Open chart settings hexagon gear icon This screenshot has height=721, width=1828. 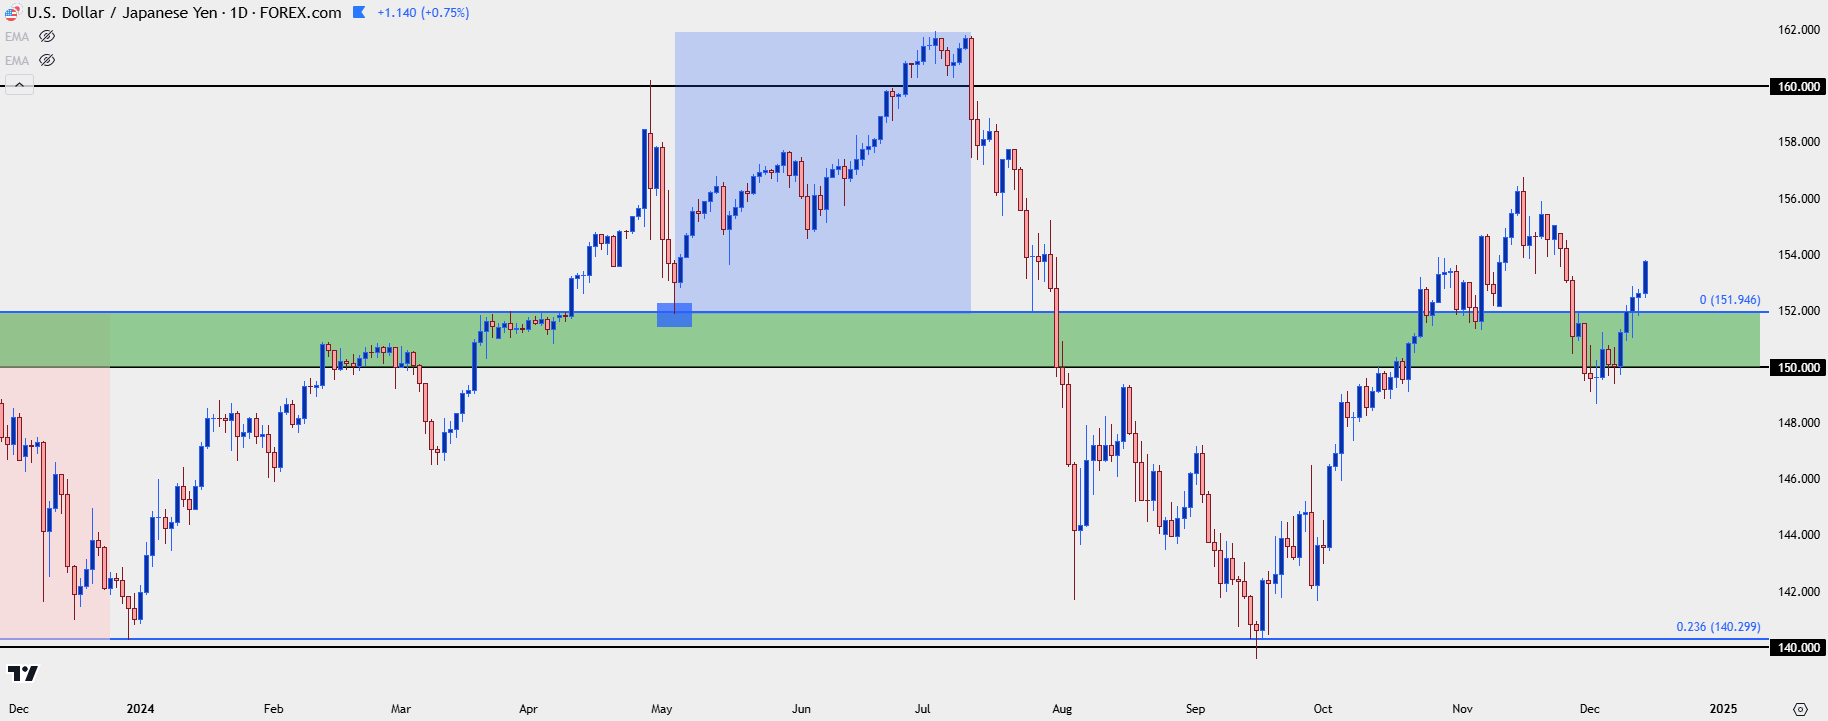(x=1800, y=709)
